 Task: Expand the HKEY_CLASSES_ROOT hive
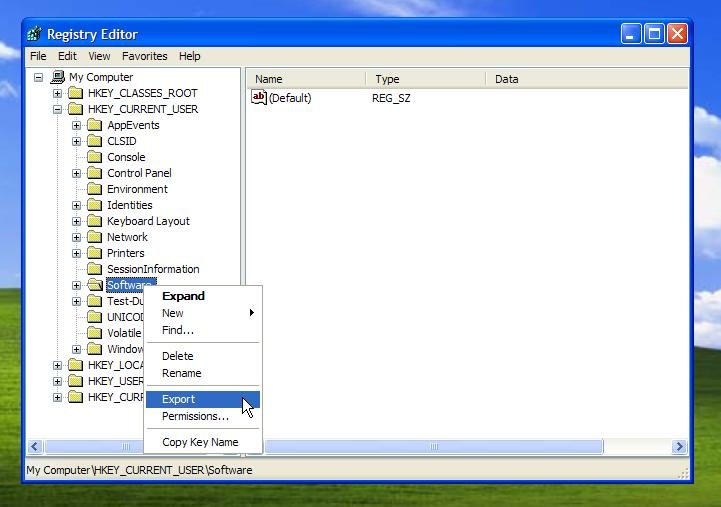click(x=57, y=93)
